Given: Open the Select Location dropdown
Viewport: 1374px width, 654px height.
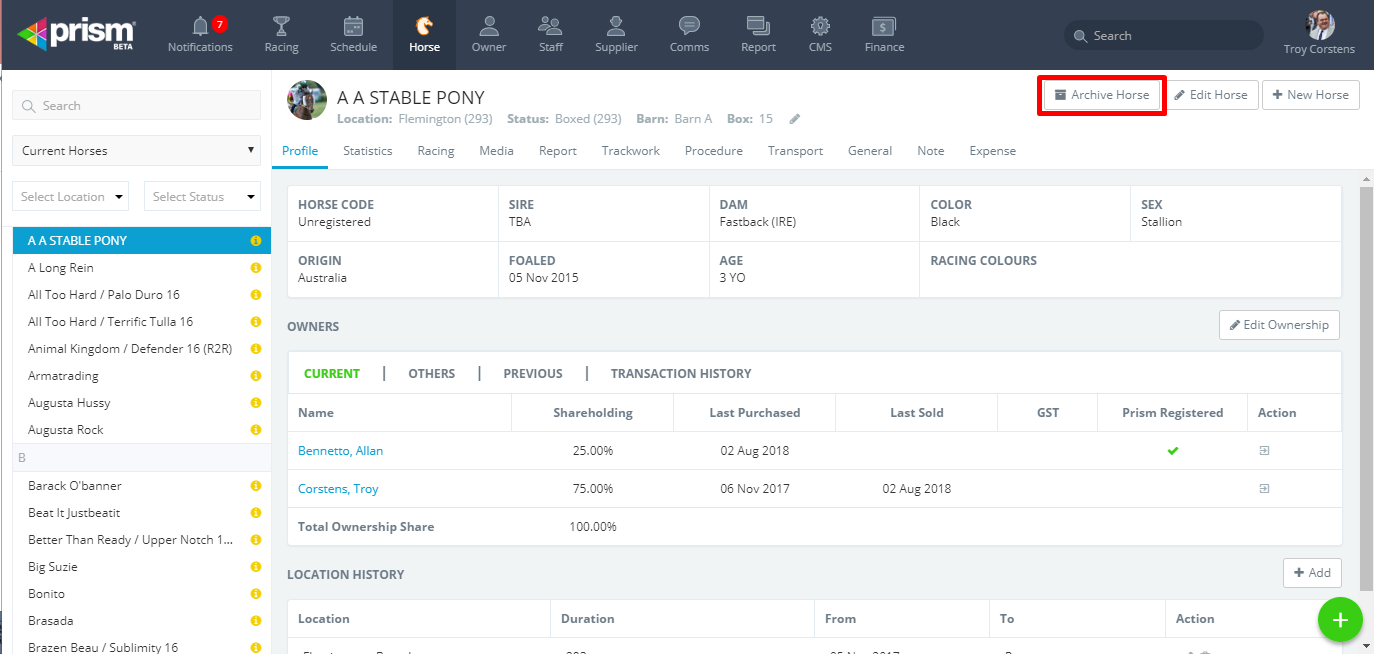Looking at the screenshot, I should [x=71, y=197].
